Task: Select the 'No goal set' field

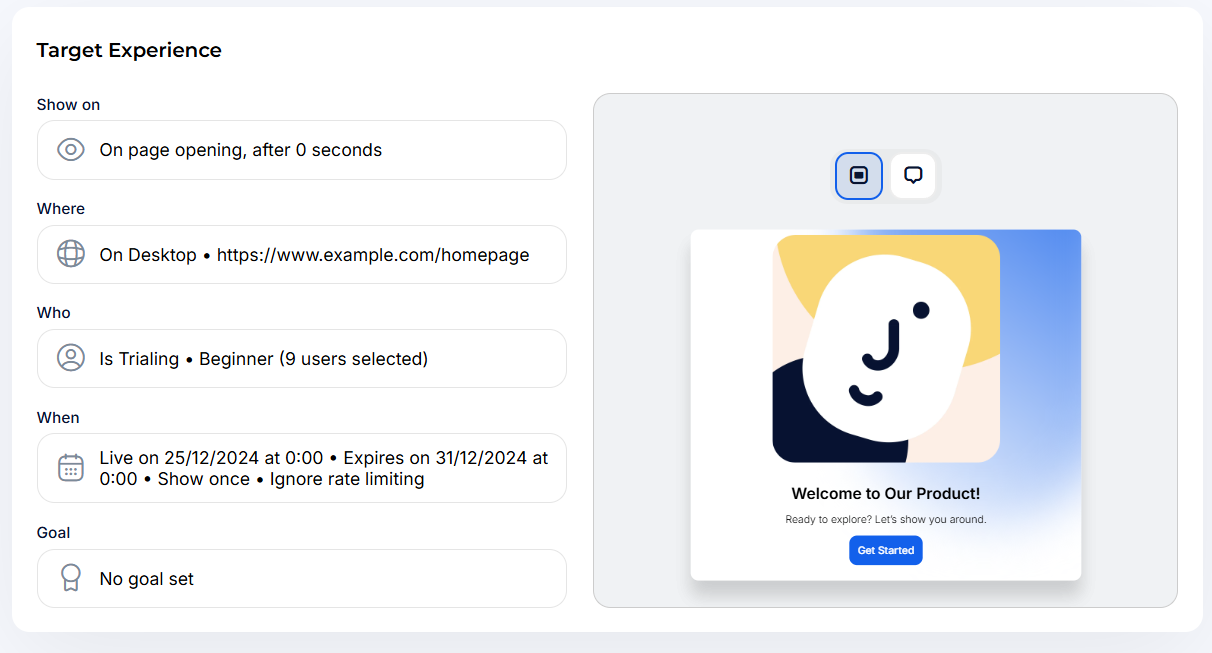Action: pos(147,579)
